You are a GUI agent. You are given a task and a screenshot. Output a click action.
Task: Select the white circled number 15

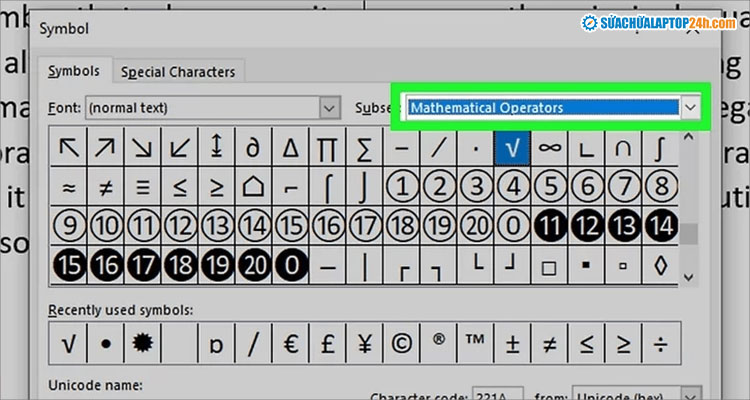pos(291,226)
